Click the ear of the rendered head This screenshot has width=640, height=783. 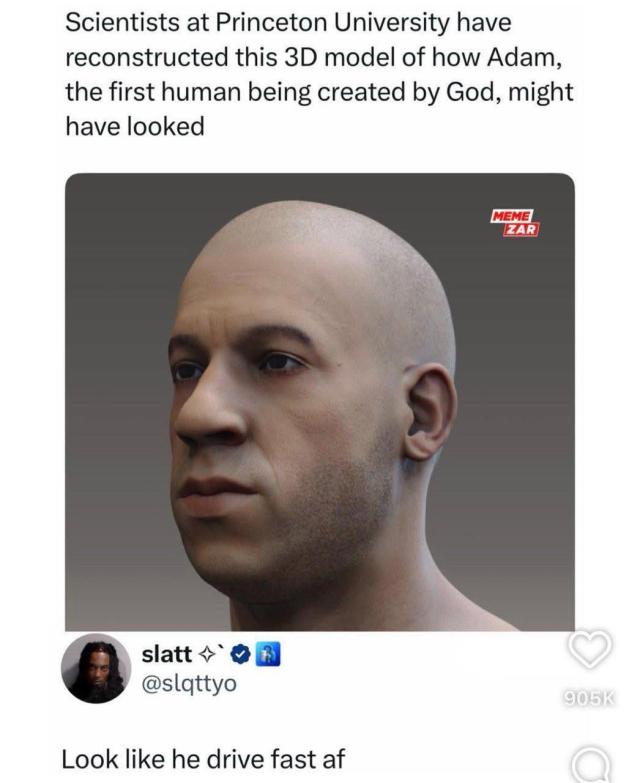click(x=430, y=411)
